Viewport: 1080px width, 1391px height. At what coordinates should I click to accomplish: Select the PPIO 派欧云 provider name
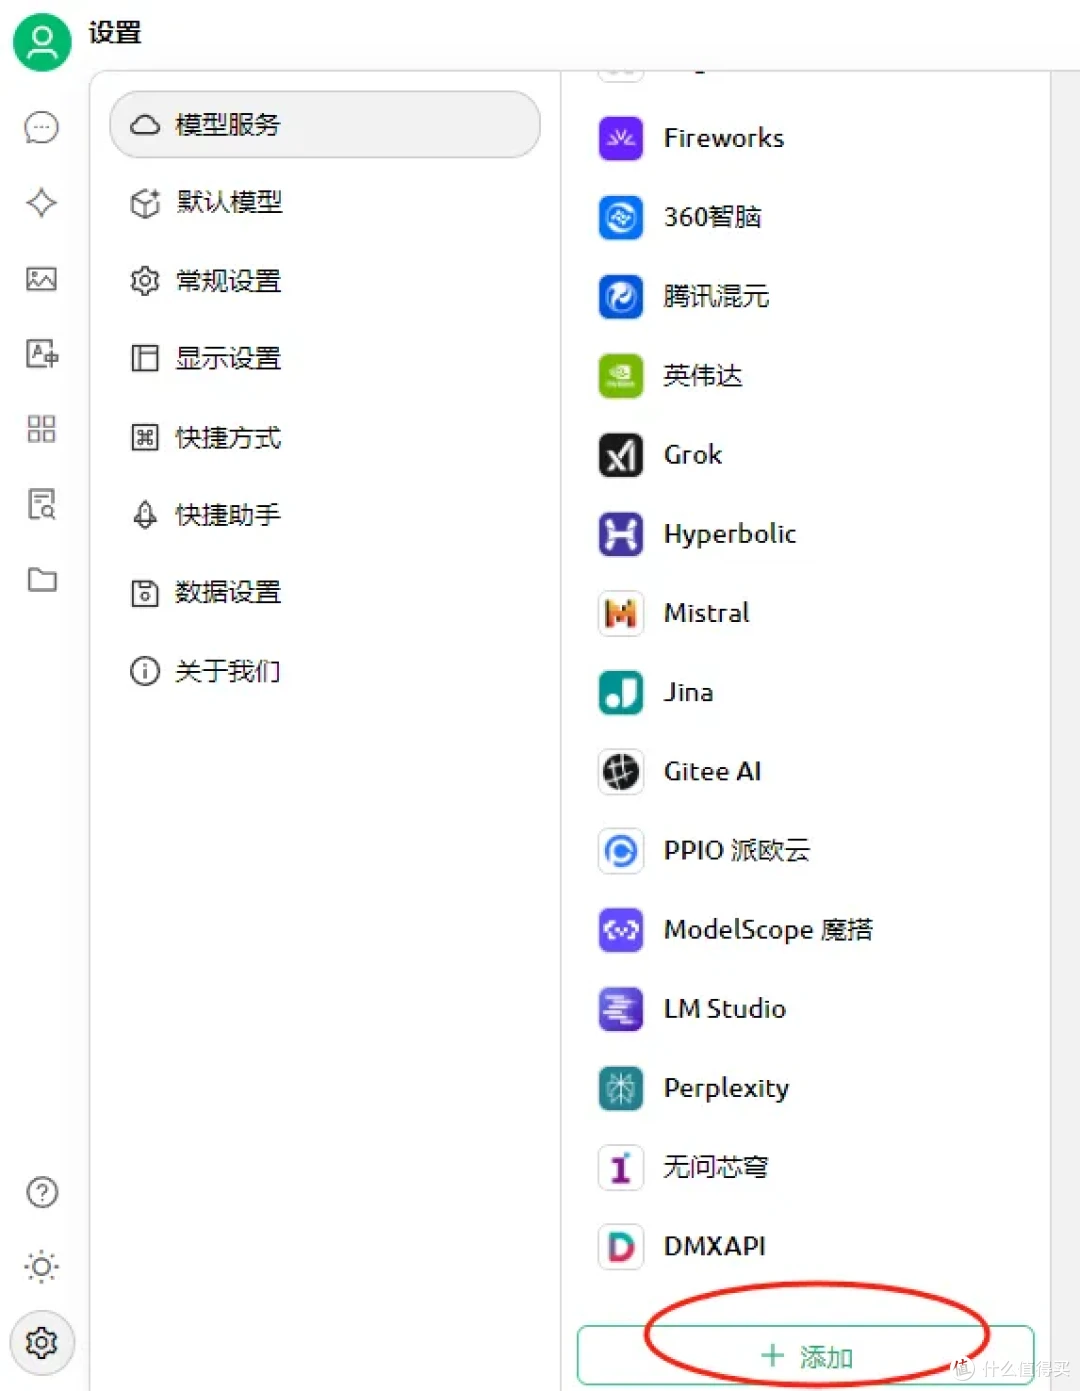coord(737,850)
